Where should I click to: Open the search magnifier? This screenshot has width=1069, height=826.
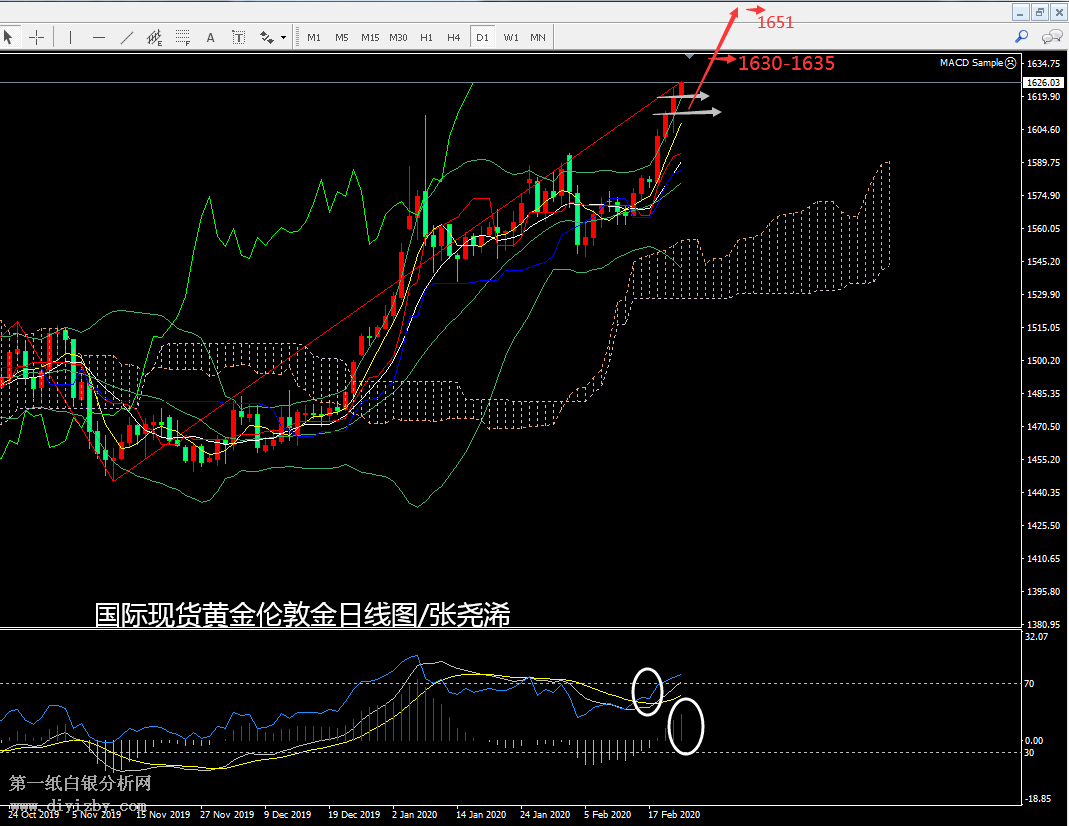[x=1021, y=37]
